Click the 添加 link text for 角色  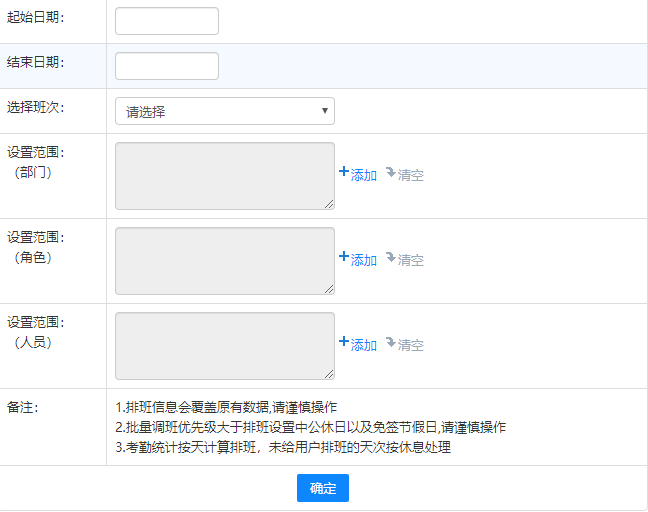(x=364, y=260)
